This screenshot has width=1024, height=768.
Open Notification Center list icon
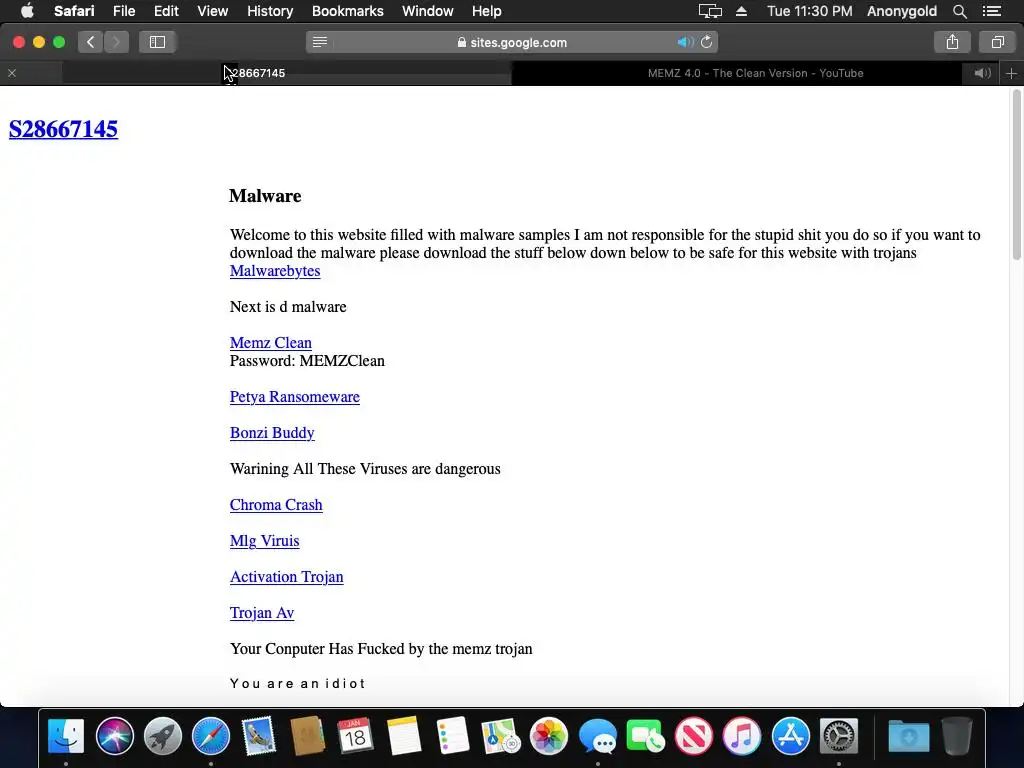(991, 11)
